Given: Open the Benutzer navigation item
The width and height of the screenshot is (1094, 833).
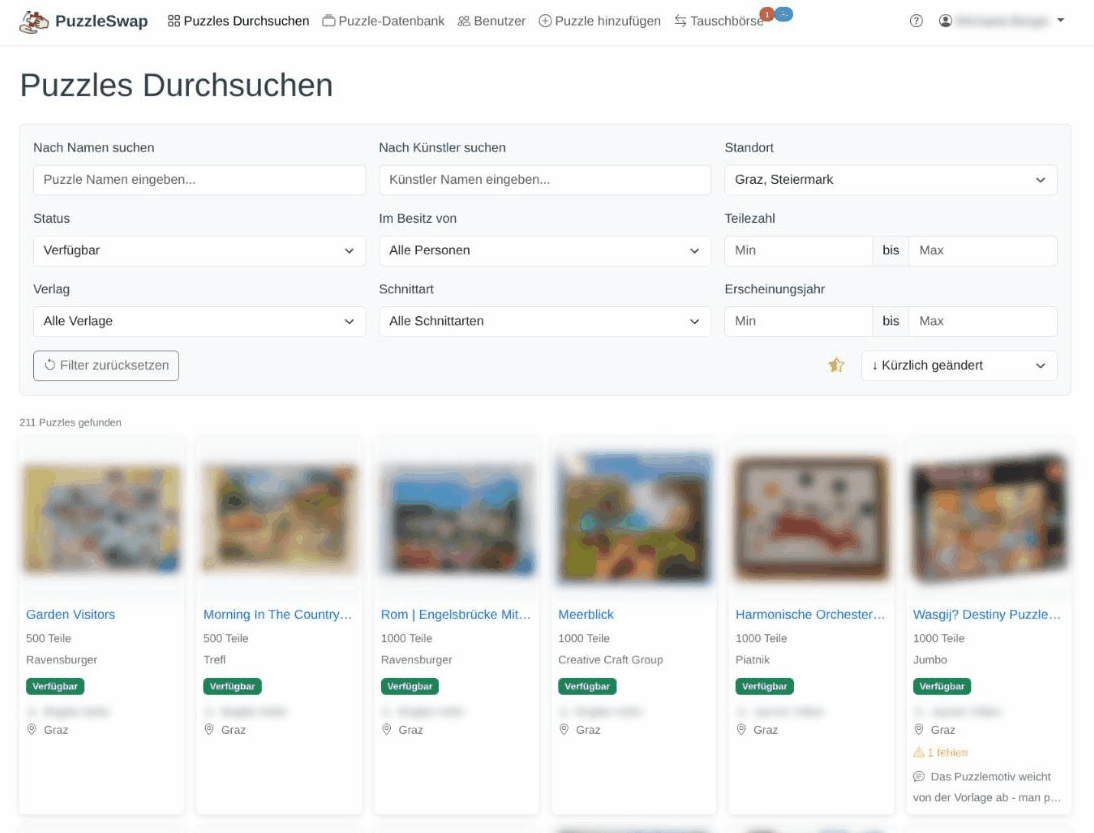Looking at the screenshot, I should (x=491, y=21).
